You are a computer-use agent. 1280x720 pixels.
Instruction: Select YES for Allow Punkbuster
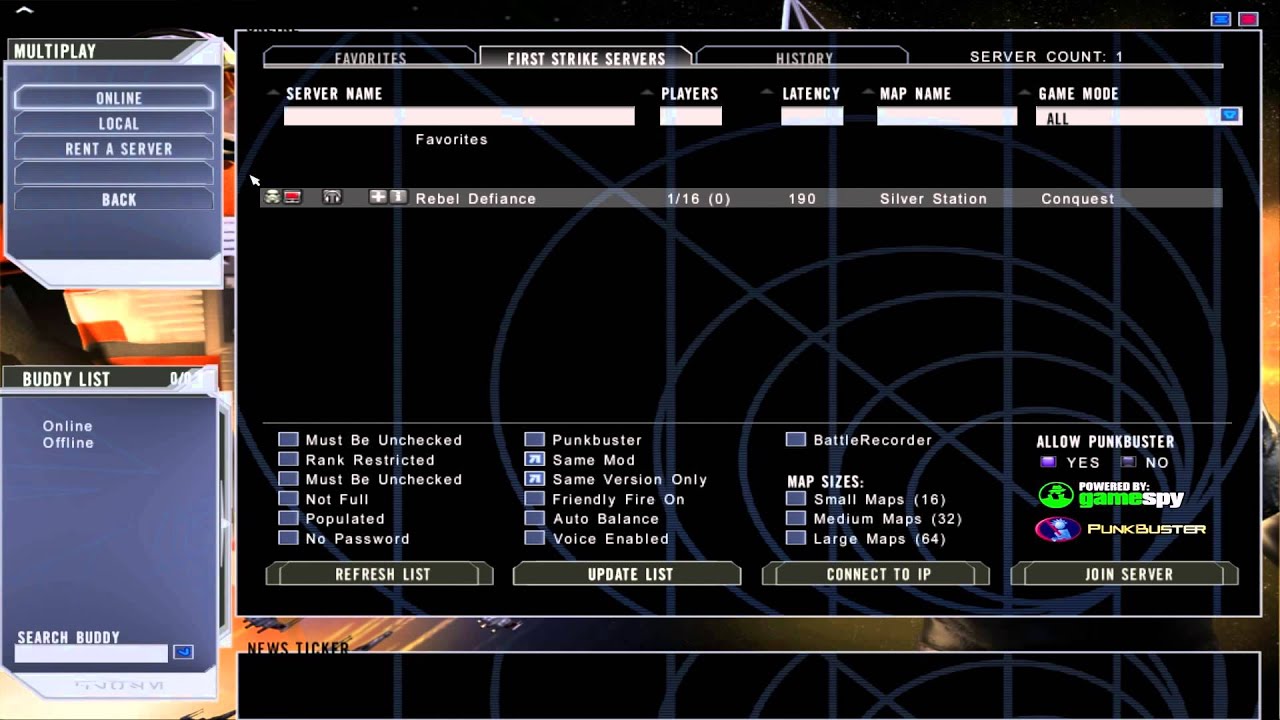[x=1048, y=462]
